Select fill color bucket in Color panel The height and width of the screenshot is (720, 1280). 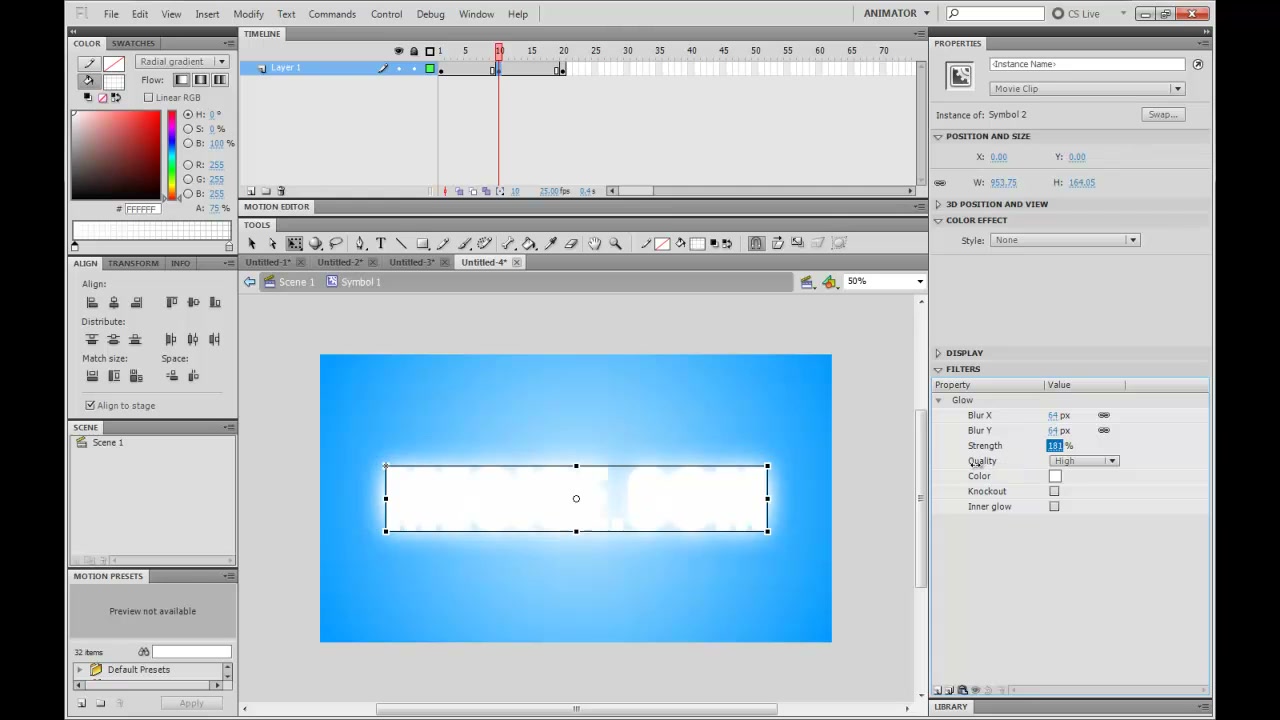[89, 81]
